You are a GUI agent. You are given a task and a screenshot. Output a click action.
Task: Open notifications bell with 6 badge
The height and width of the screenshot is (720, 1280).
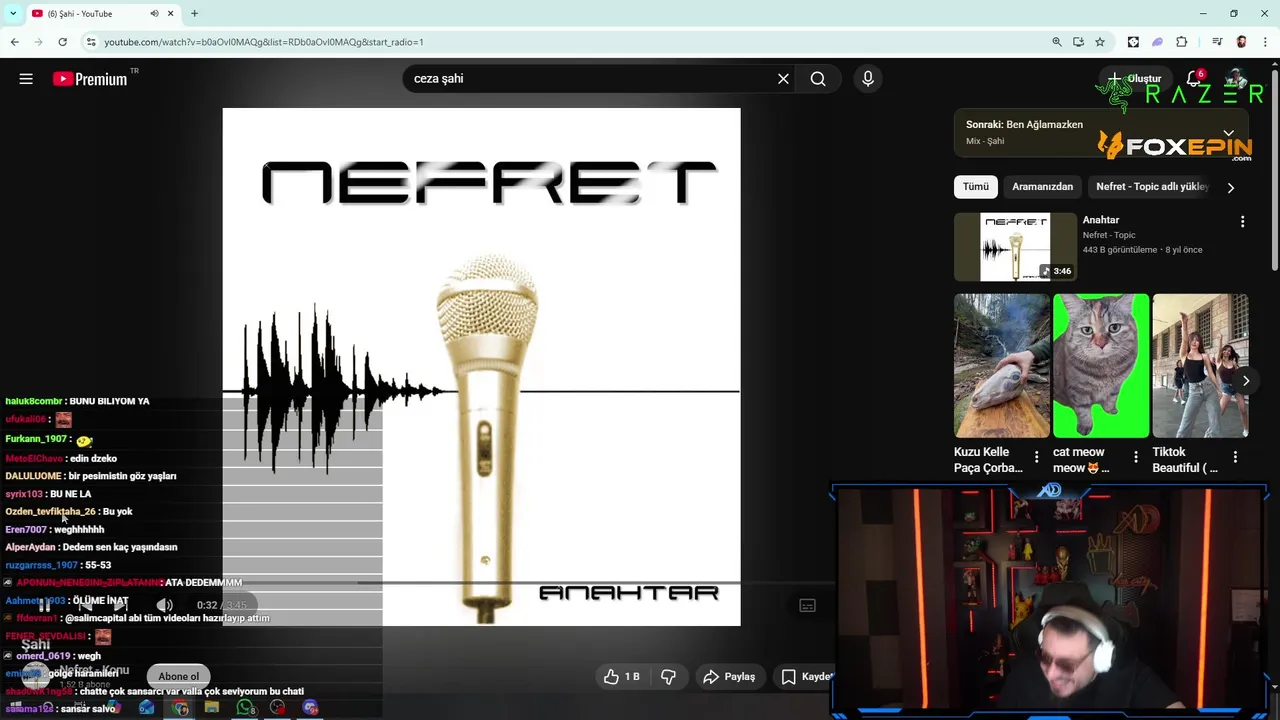click(1194, 79)
